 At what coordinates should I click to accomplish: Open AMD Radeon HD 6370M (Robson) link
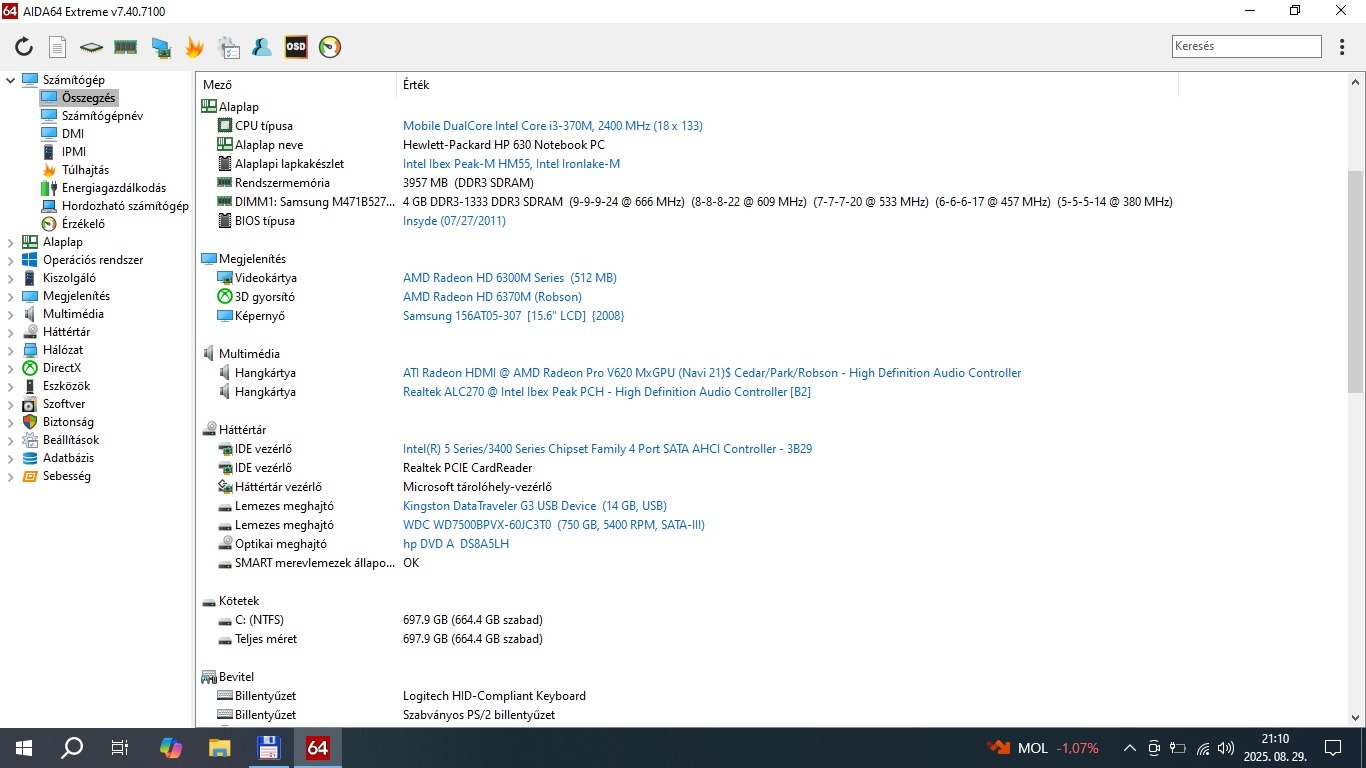(x=492, y=297)
